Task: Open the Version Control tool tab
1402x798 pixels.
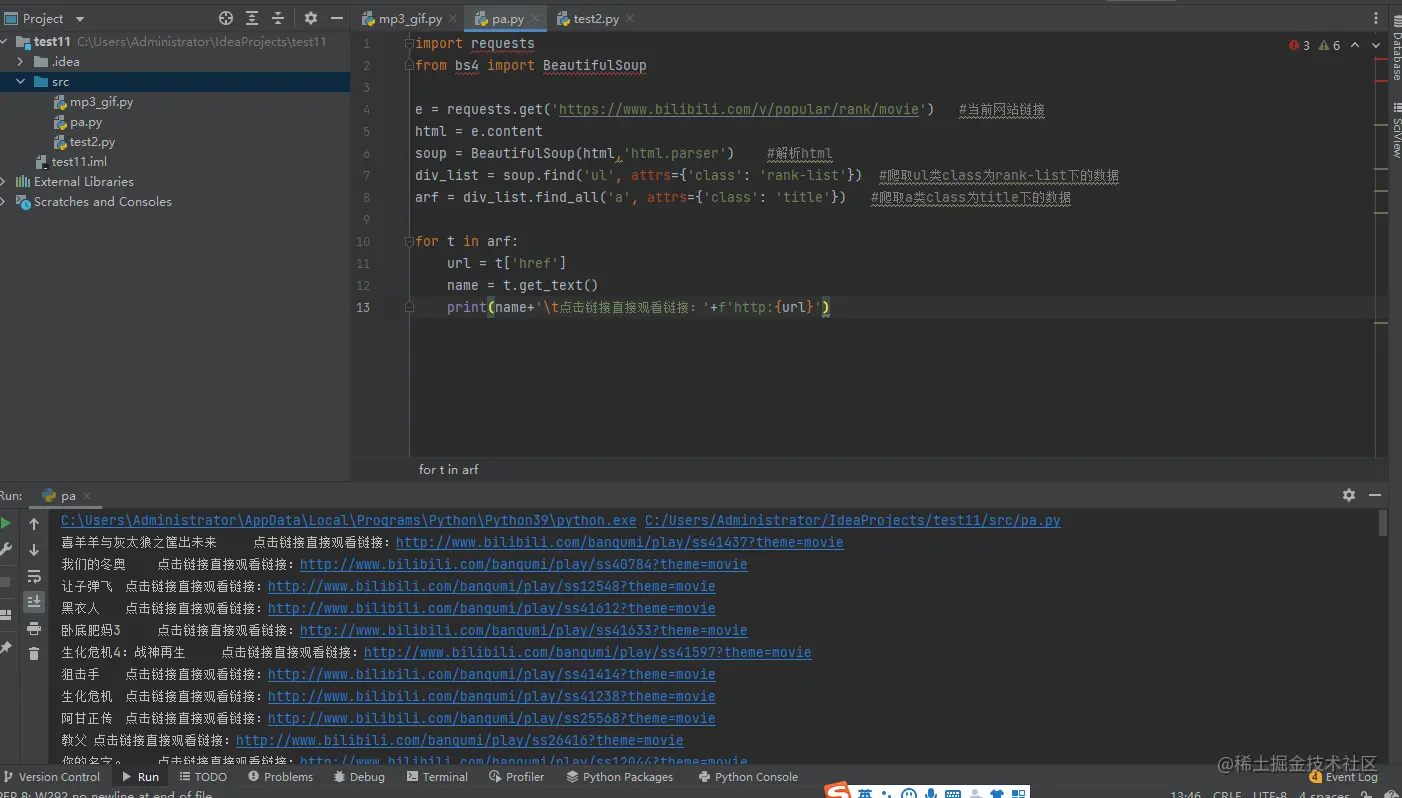Action: click(x=51, y=777)
